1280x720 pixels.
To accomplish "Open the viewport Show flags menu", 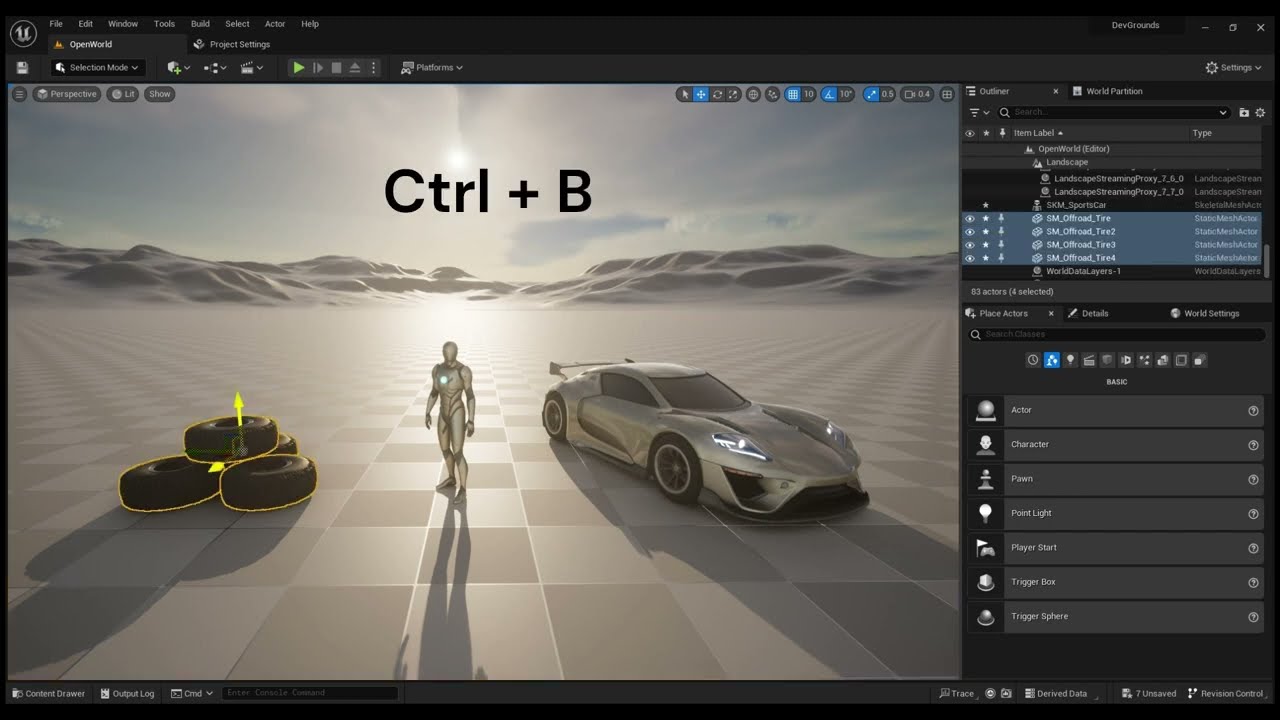I will click(x=160, y=94).
